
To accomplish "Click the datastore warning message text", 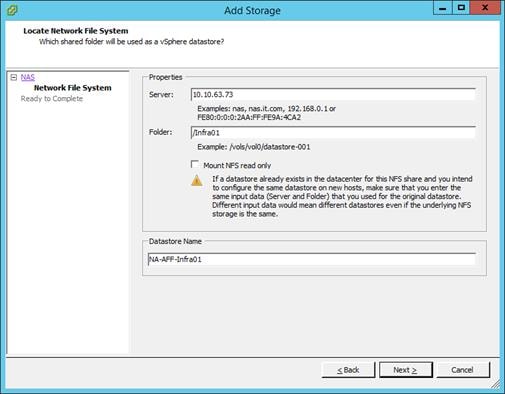I will coord(342,196).
